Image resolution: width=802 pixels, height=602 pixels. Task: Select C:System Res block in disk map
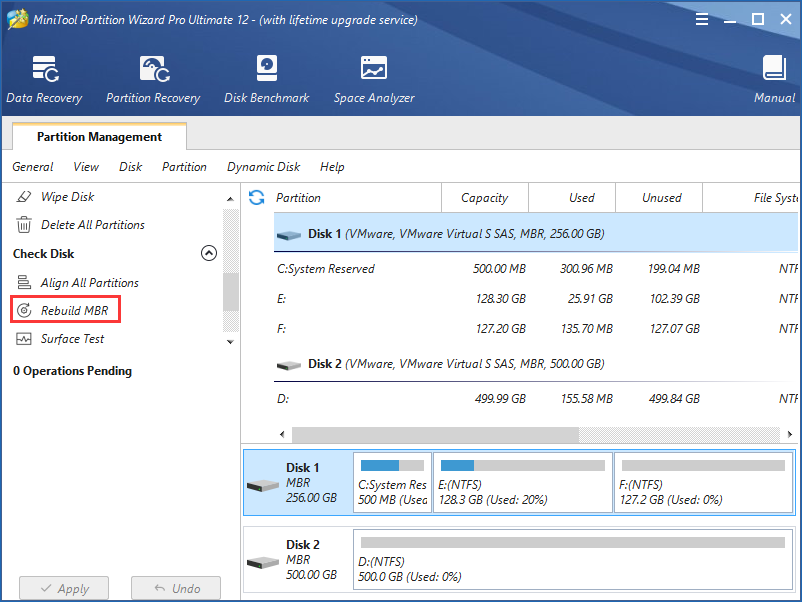[392, 482]
